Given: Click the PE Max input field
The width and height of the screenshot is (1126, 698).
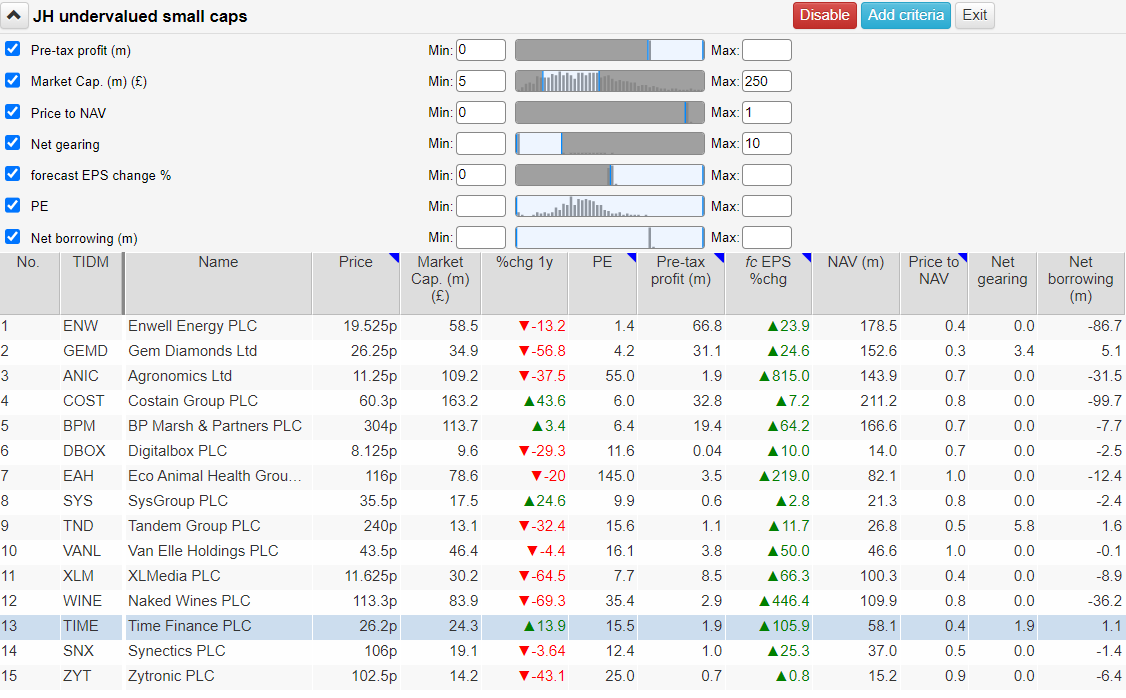Looking at the screenshot, I should (x=766, y=206).
